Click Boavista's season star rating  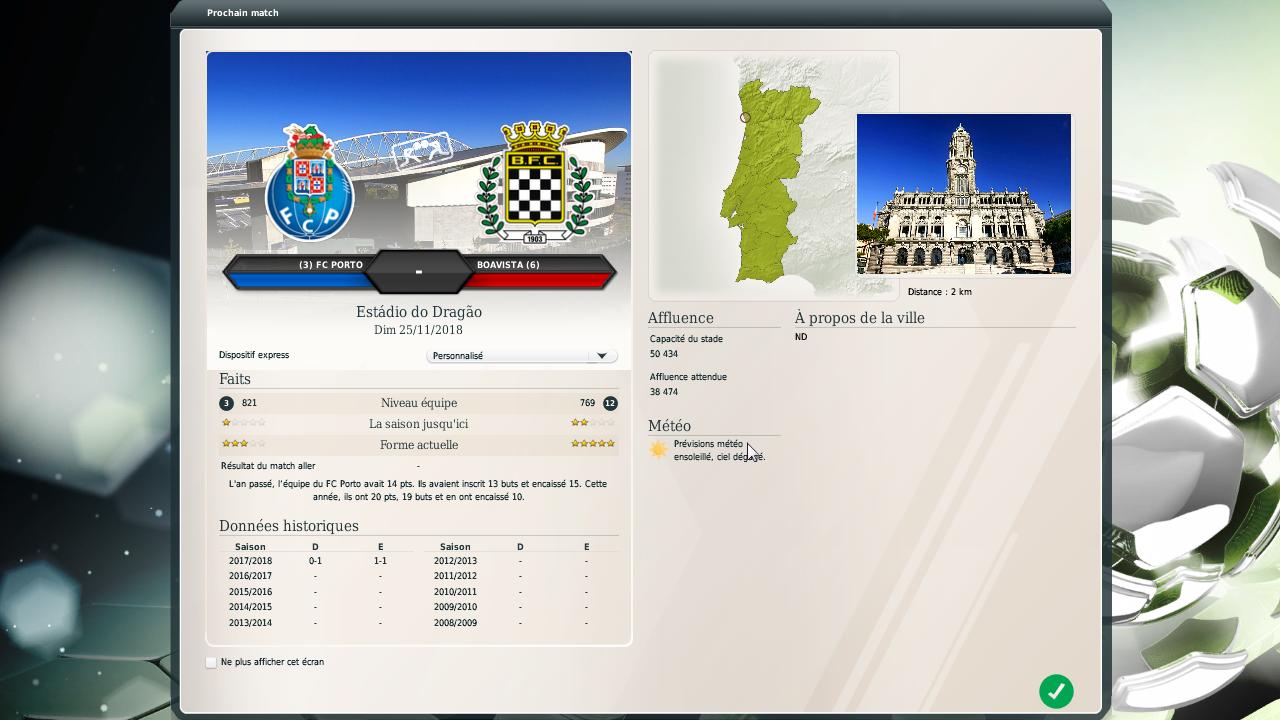(x=593, y=423)
